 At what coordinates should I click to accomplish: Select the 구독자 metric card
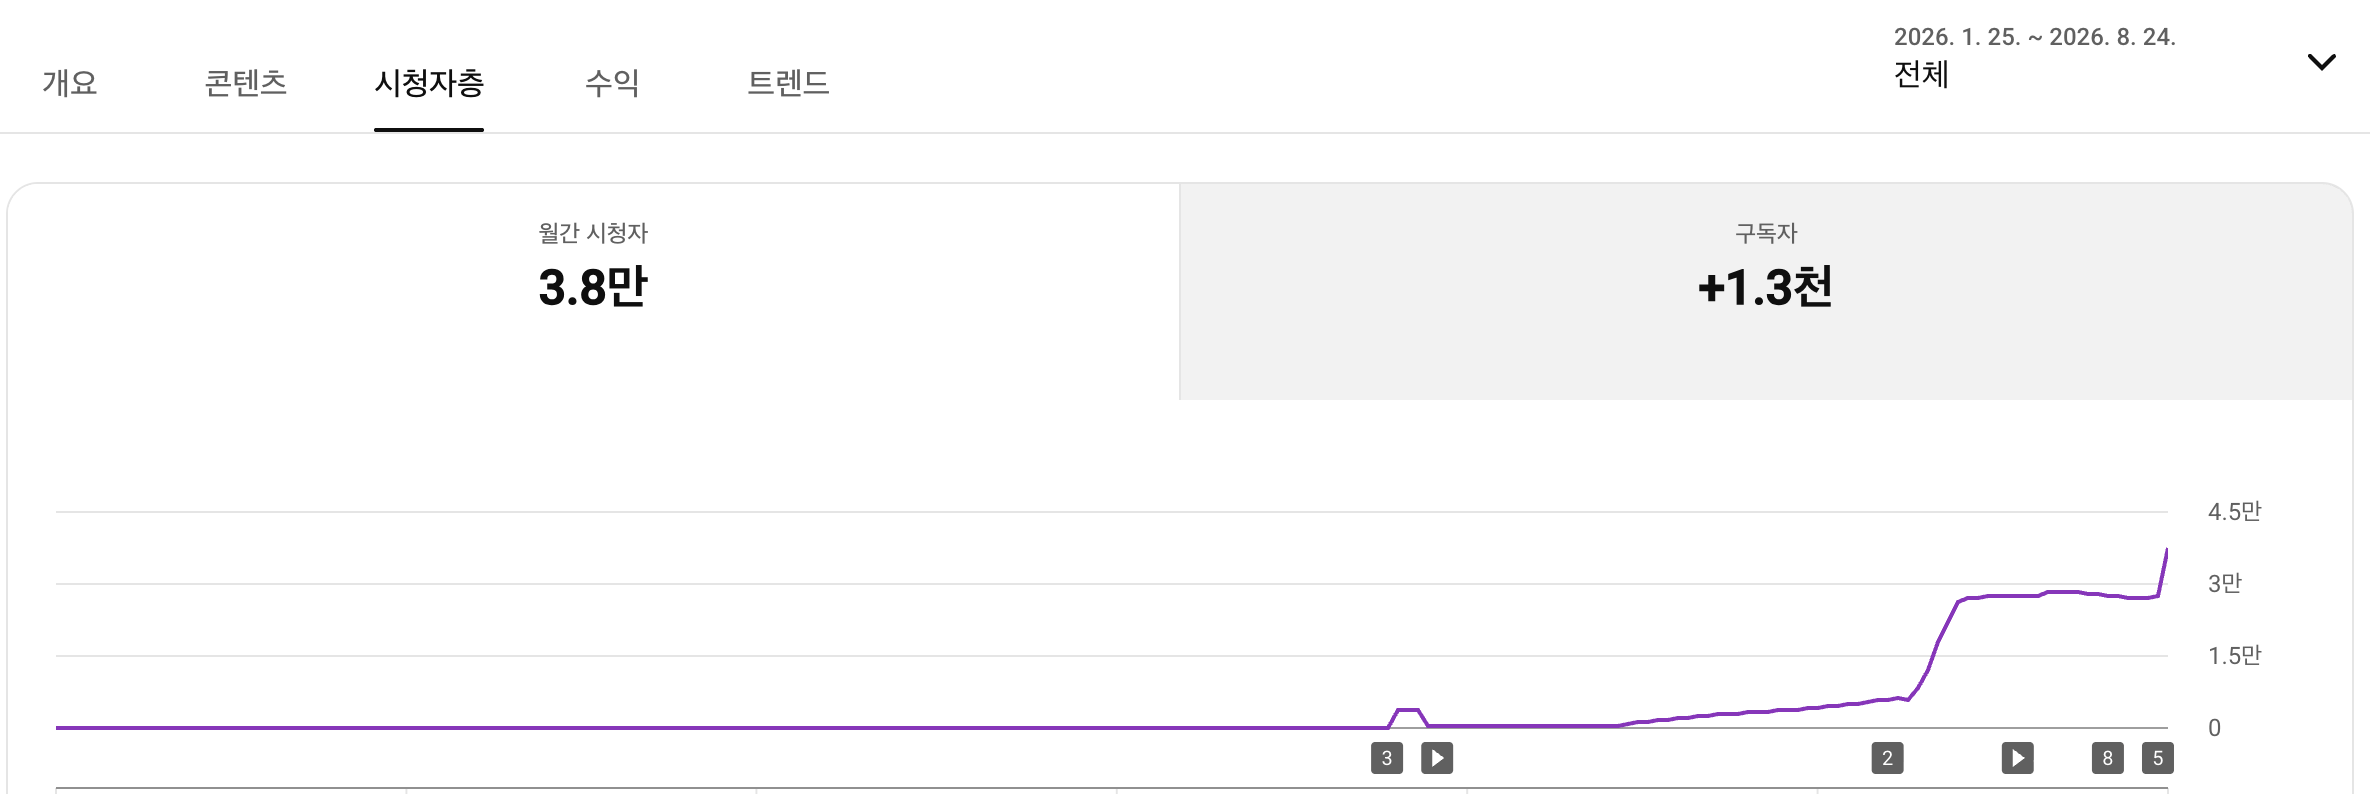1766,291
